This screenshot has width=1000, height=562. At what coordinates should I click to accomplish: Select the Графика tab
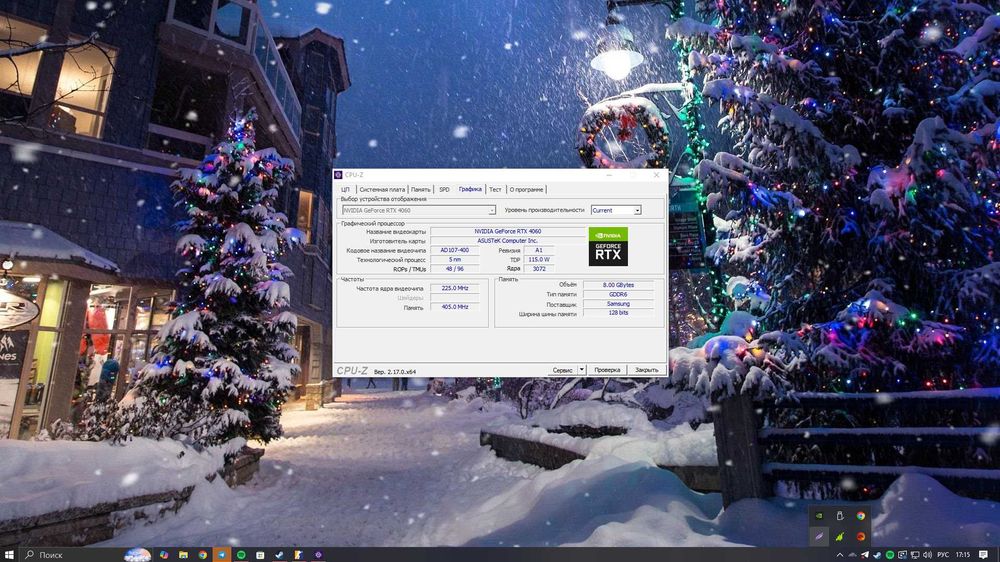click(470, 189)
